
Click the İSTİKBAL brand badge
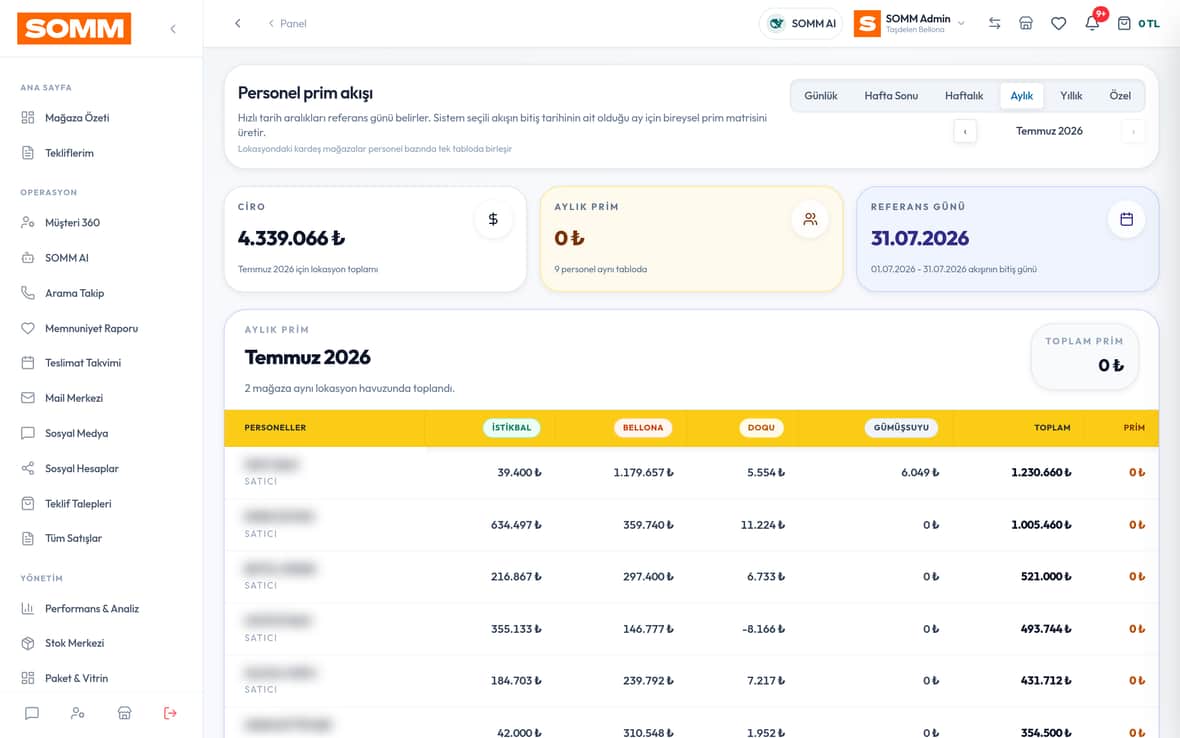(x=511, y=427)
